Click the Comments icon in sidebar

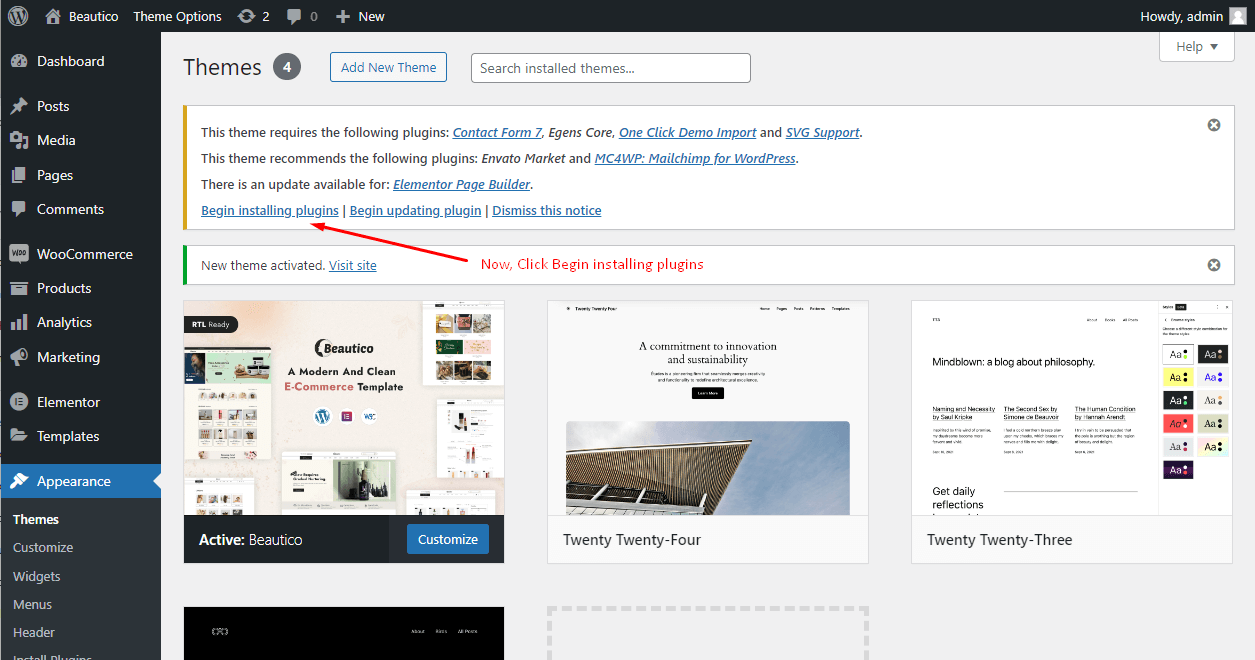(19, 209)
